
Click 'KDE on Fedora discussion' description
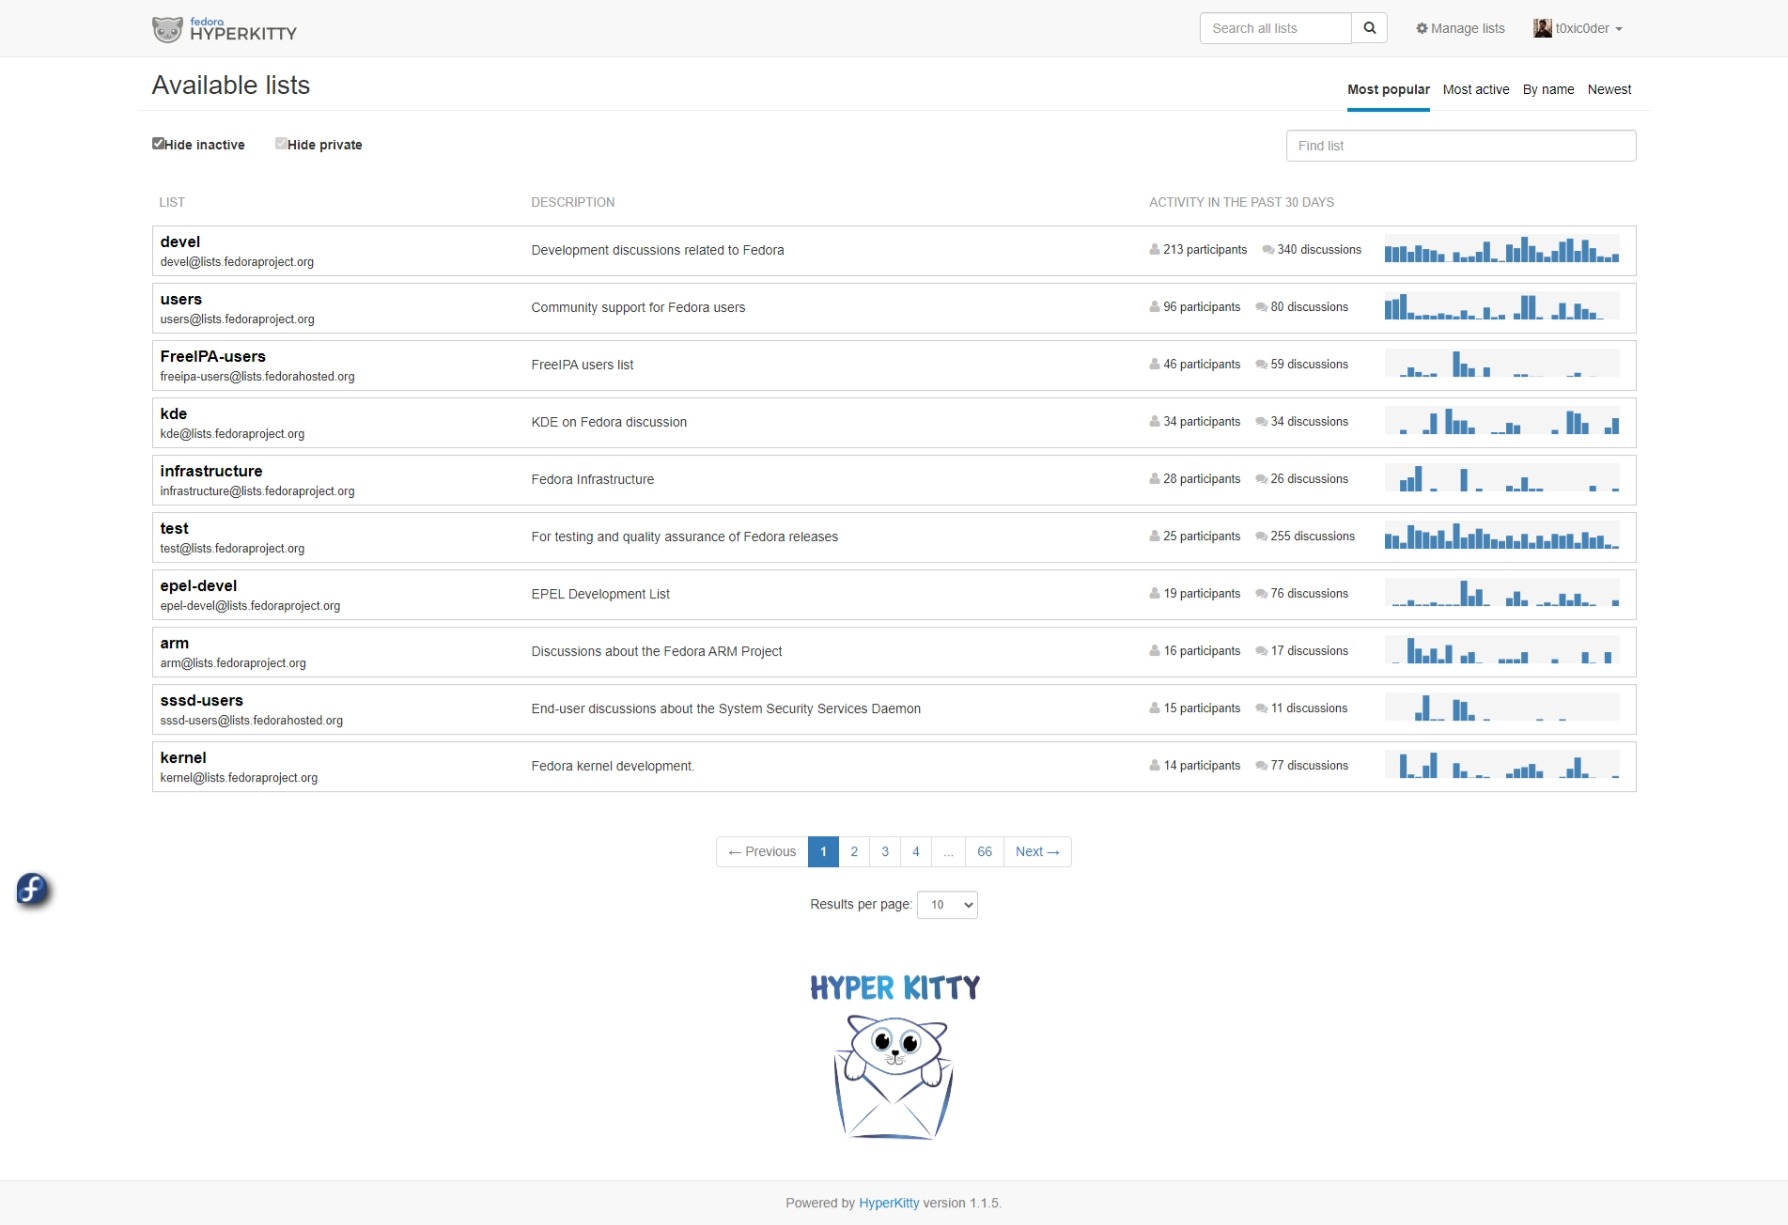pyautogui.click(x=609, y=422)
